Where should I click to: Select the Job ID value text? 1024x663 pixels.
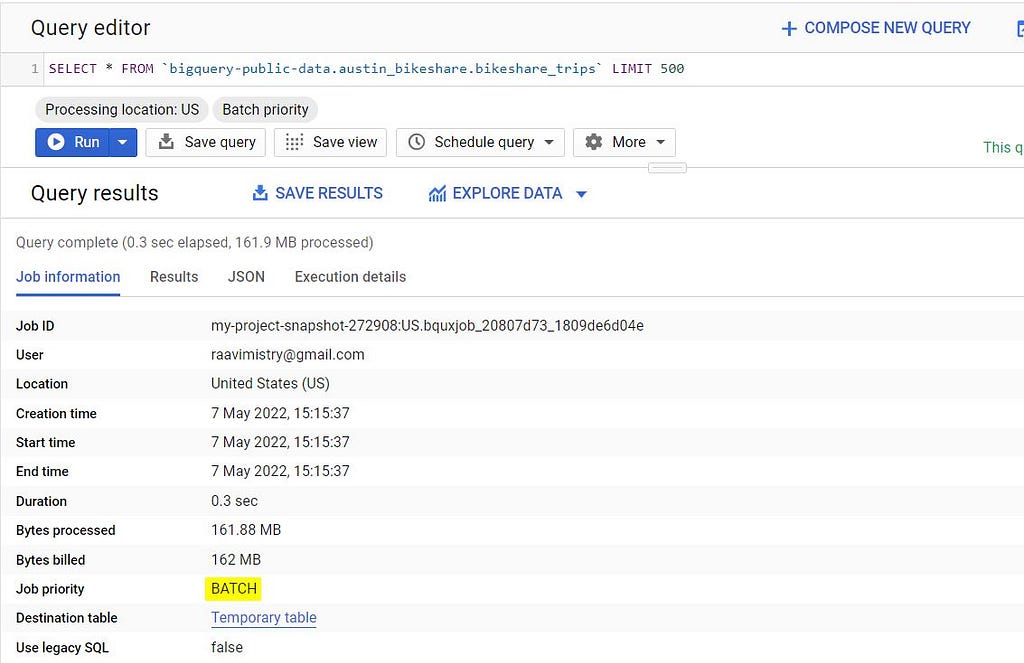(427, 325)
